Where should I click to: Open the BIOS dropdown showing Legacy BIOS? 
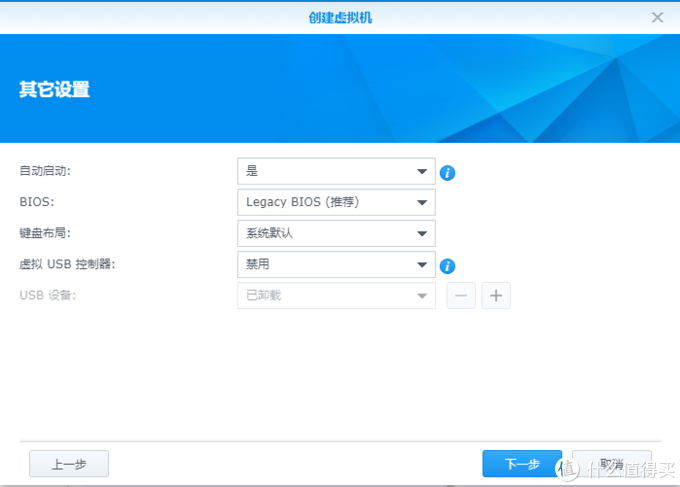336,202
